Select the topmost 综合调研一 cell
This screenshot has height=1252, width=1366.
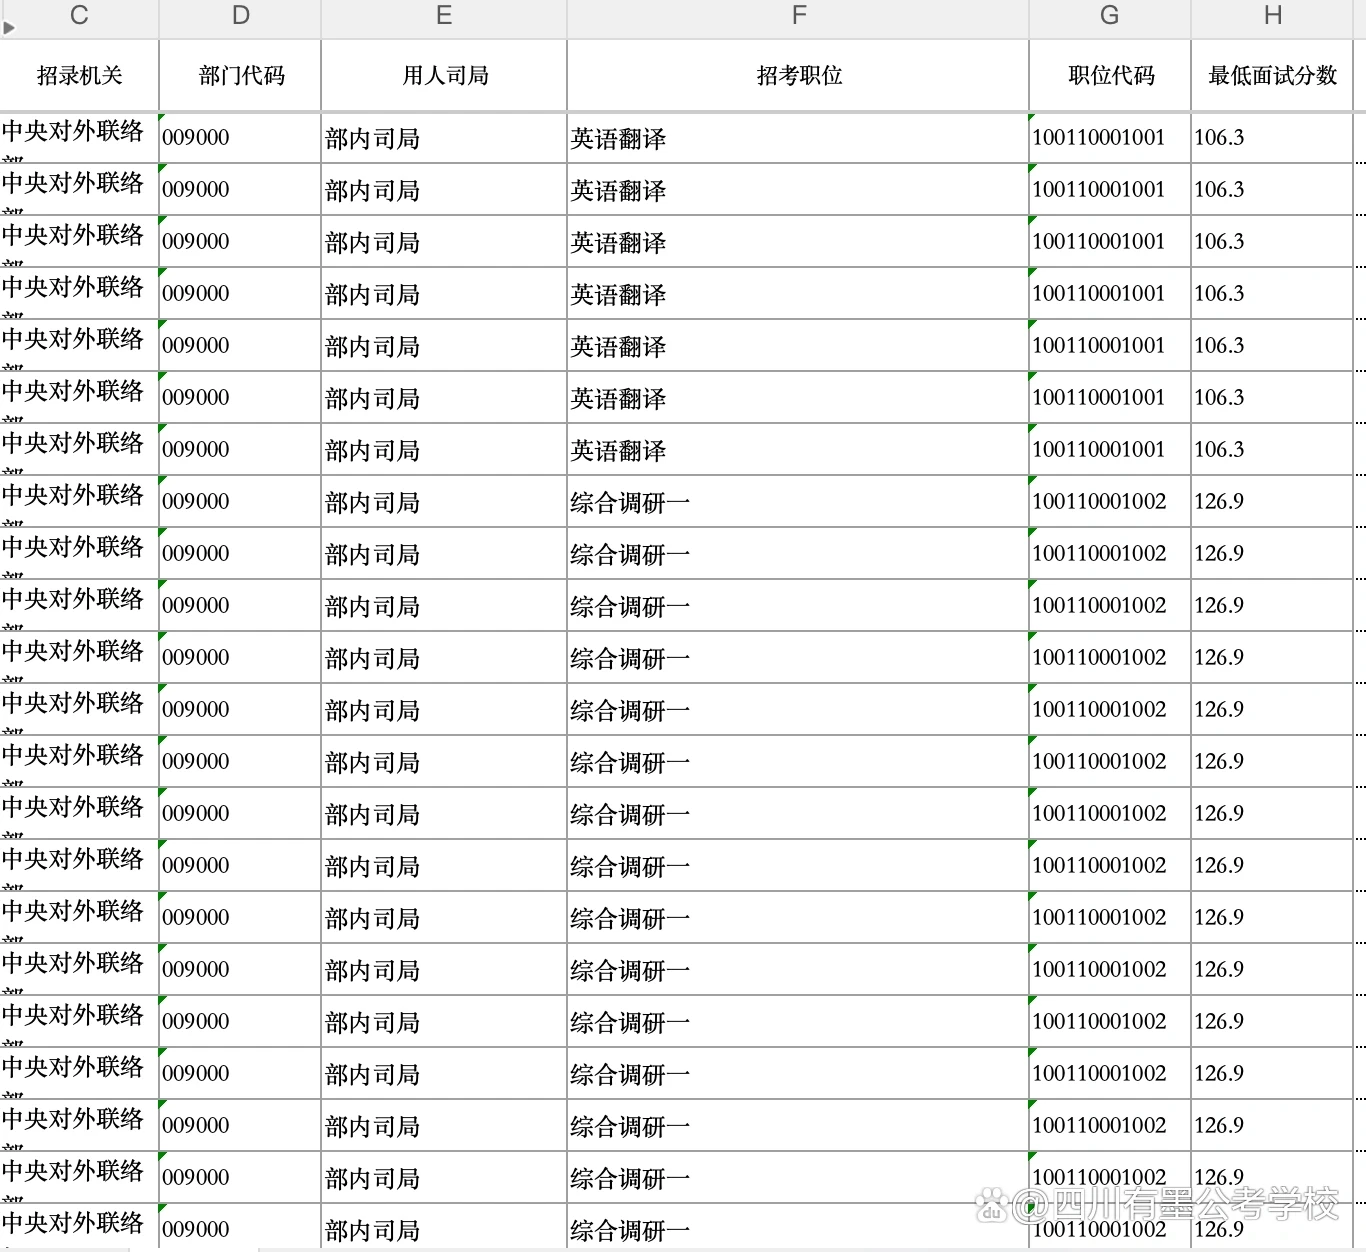(x=798, y=502)
